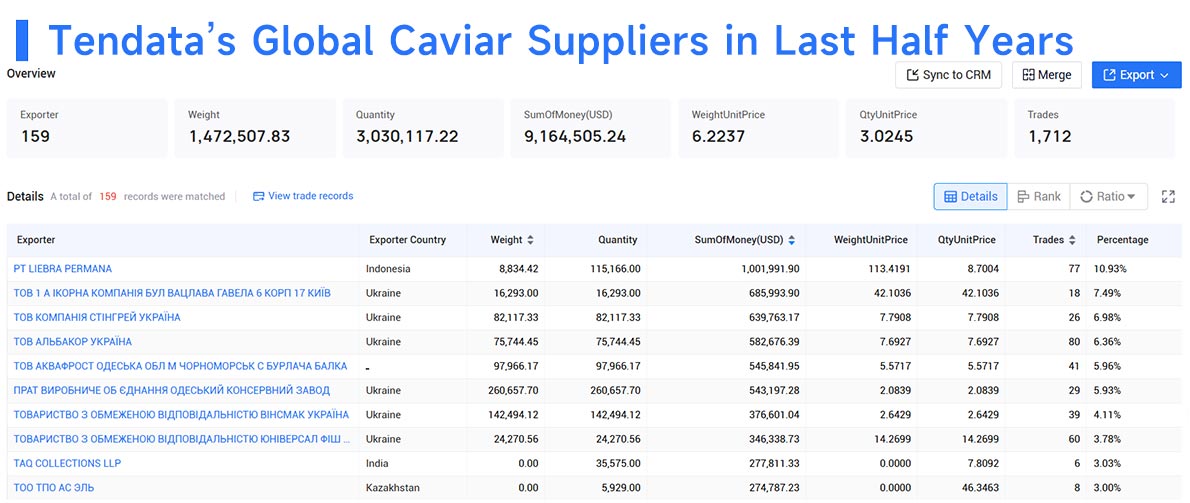The width and height of the screenshot is (1190, 503).
Task: Click the 3.78% percentage value
Action: [1107, 439]
